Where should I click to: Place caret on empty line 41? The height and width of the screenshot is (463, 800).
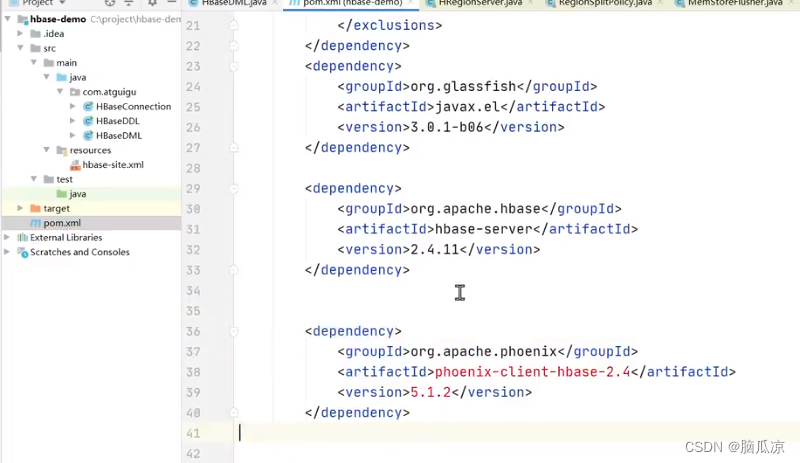pos(516,433)
